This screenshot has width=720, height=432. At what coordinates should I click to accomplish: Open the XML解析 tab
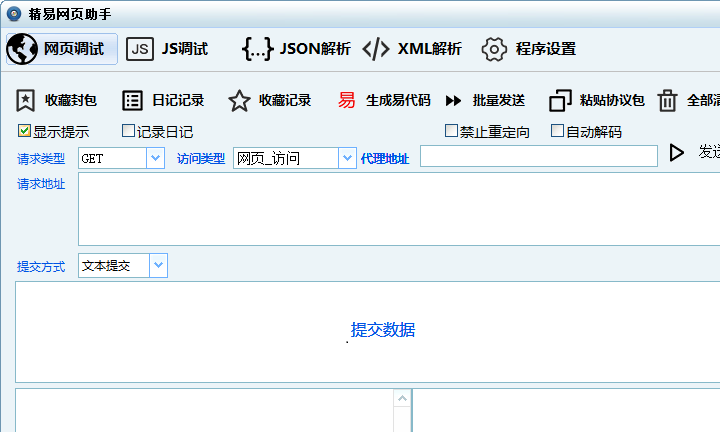click(x=412, y=49)
